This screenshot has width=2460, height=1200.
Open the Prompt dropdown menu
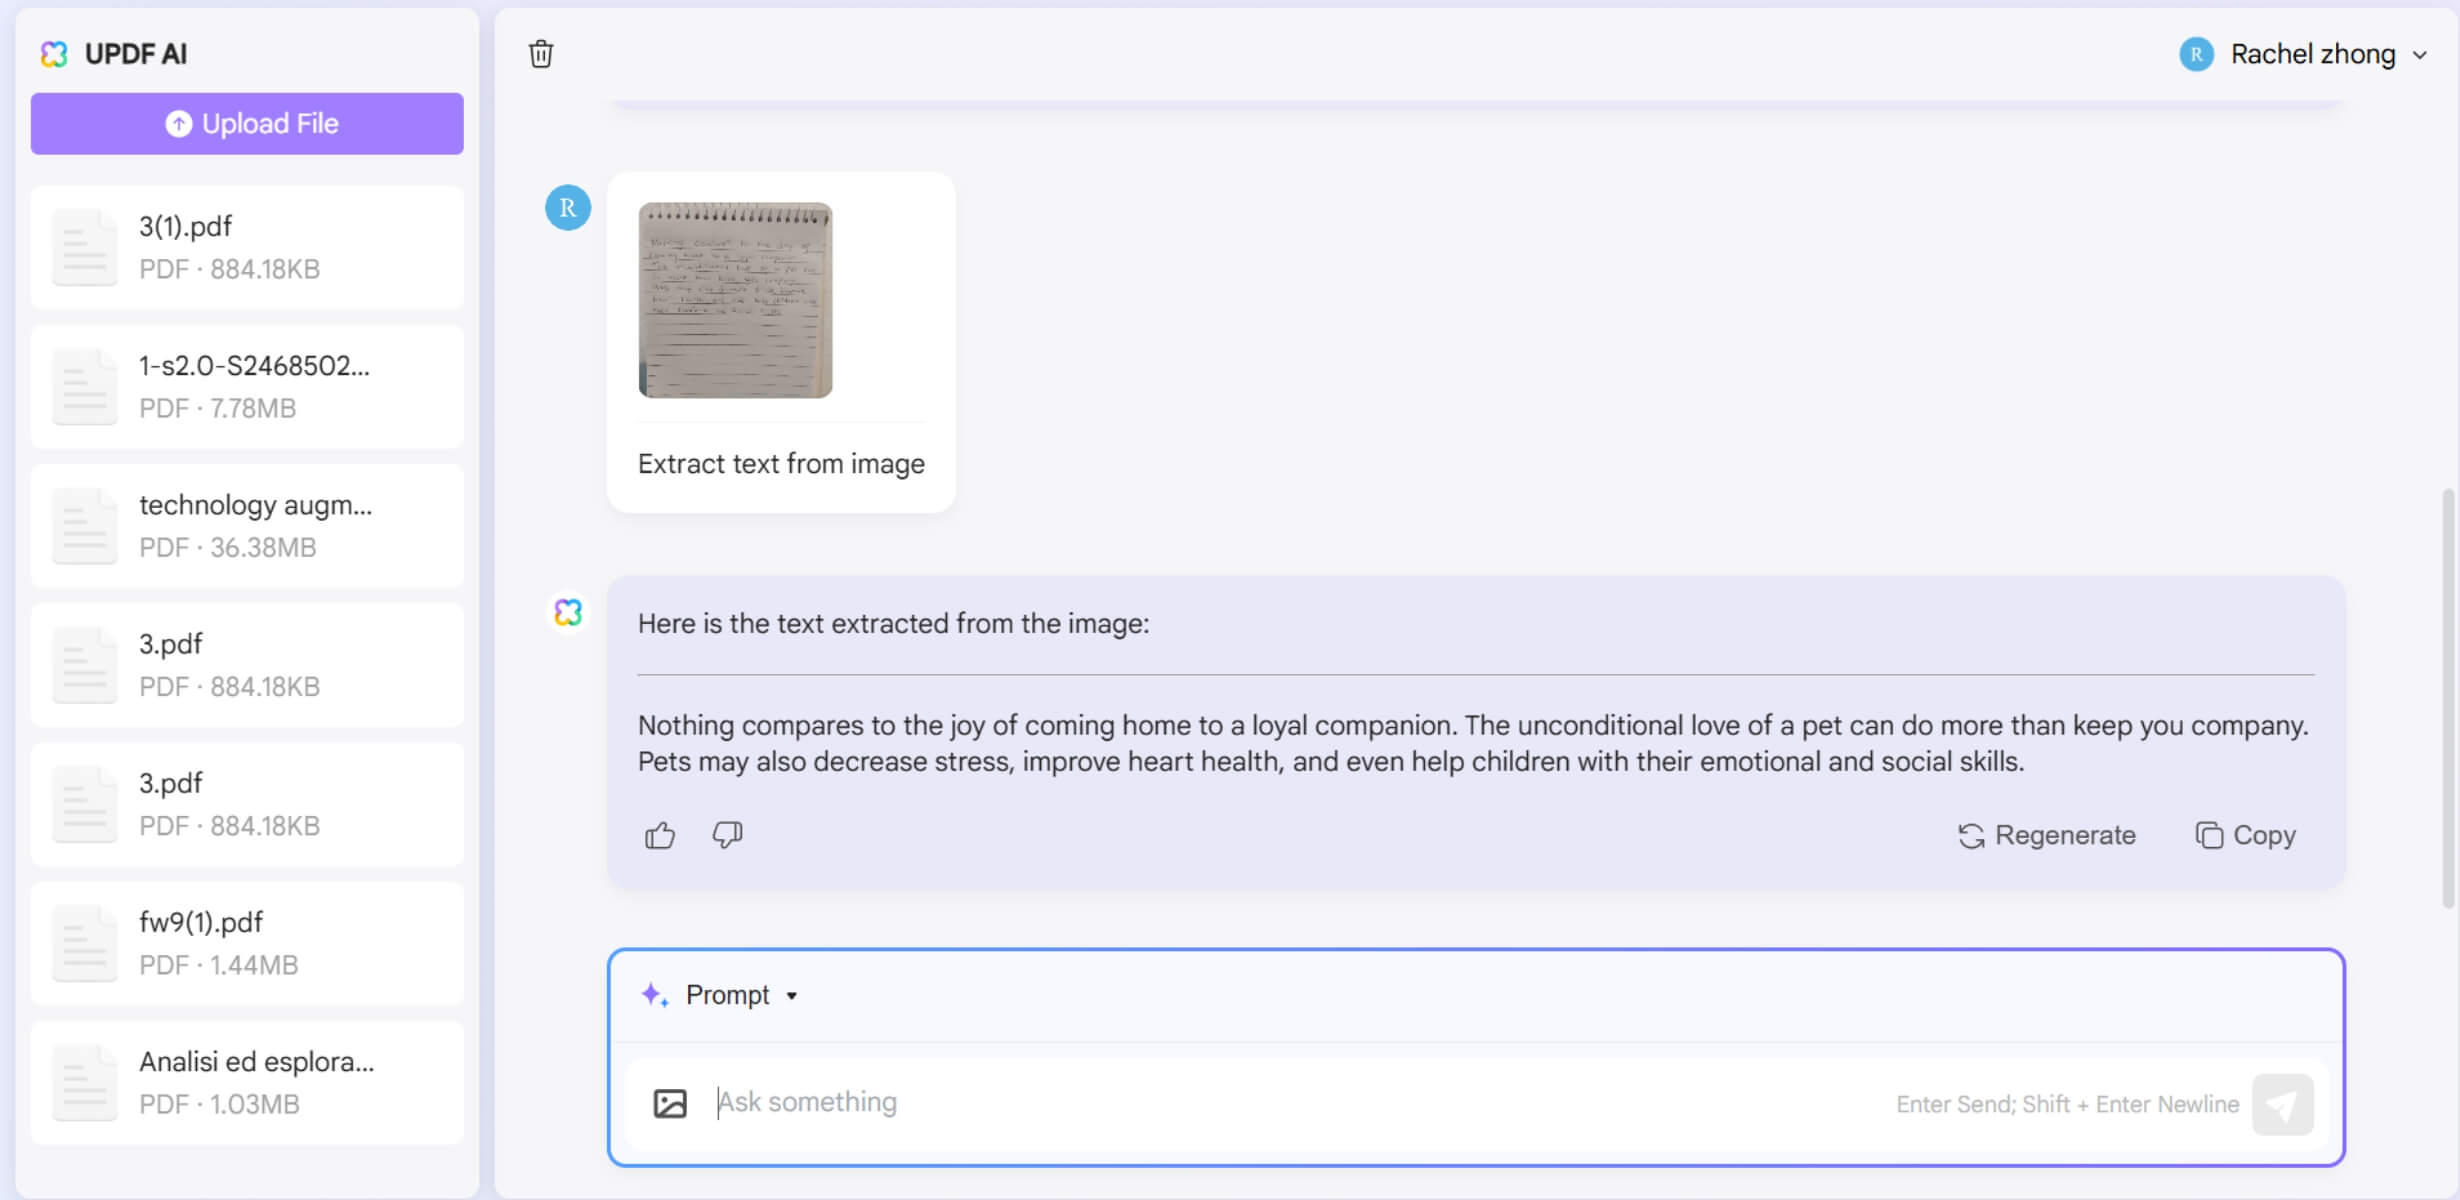pyautogui.click(x=740, y=995)
